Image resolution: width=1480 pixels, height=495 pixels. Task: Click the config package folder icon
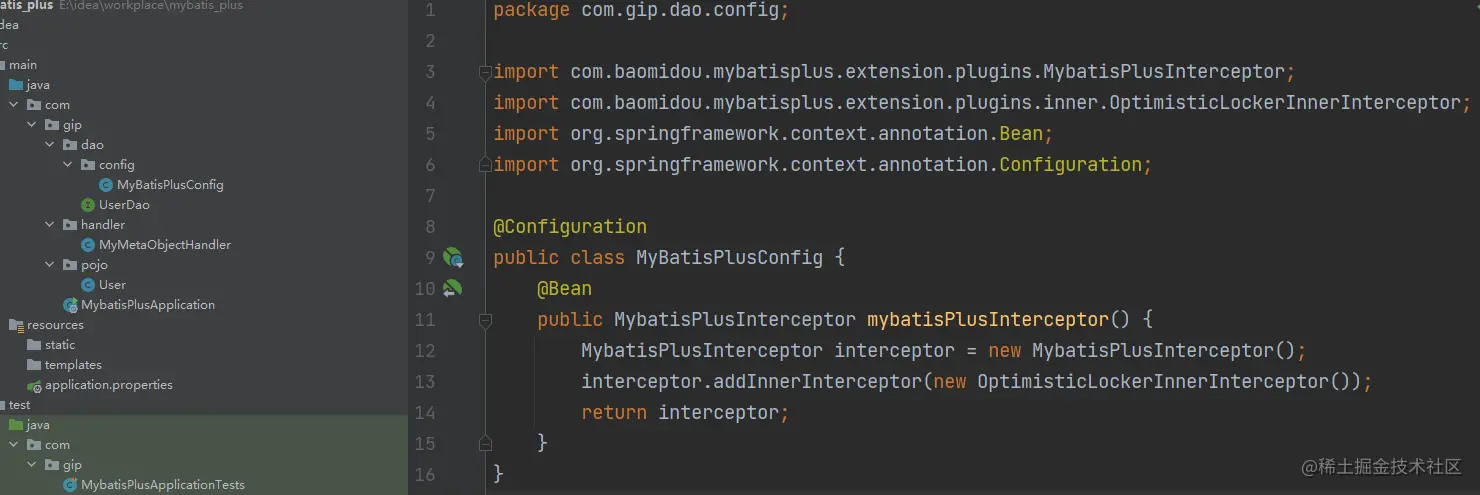(88, 165)
